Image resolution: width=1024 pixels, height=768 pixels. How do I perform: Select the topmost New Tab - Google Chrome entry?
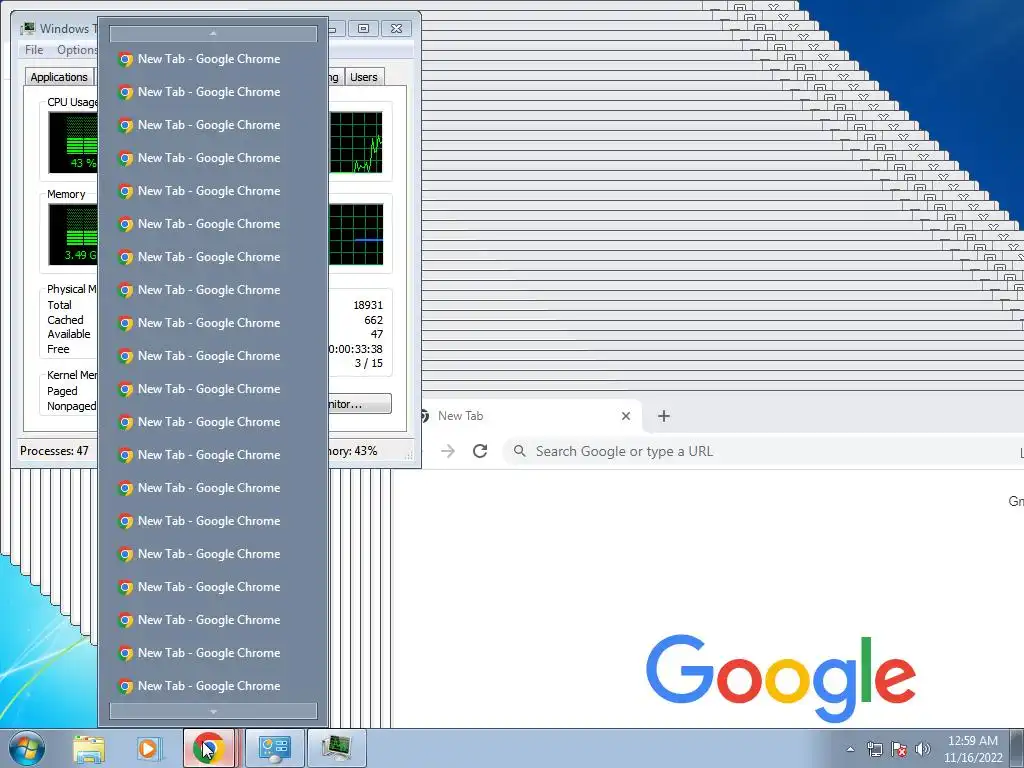(x=213, y=59)
